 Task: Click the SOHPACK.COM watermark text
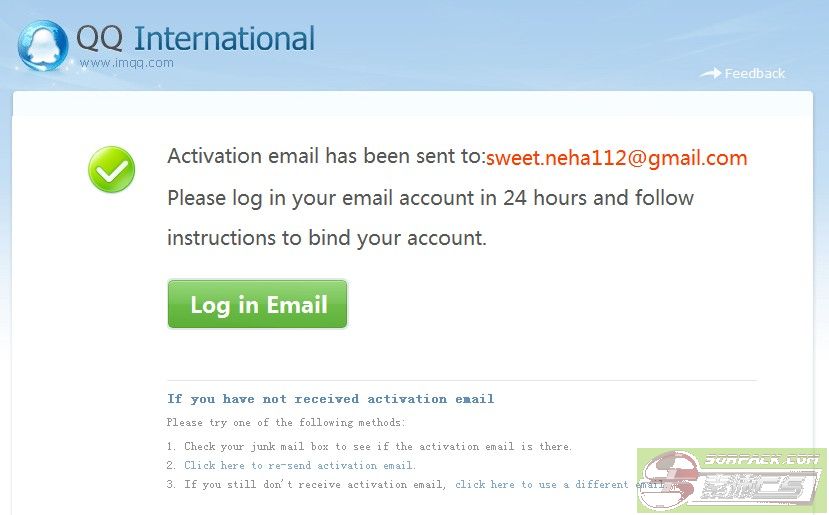(762, 461)
